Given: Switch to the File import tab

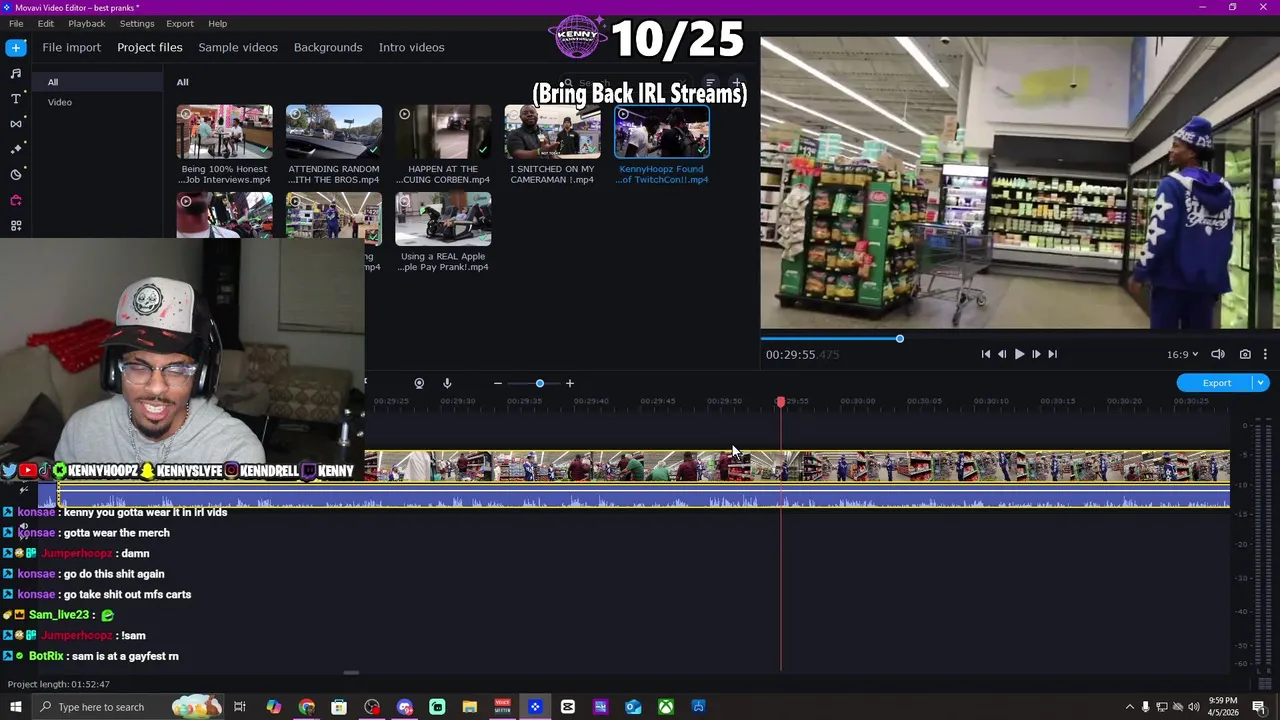Looking at the screenshot, I should pos(71,47).
